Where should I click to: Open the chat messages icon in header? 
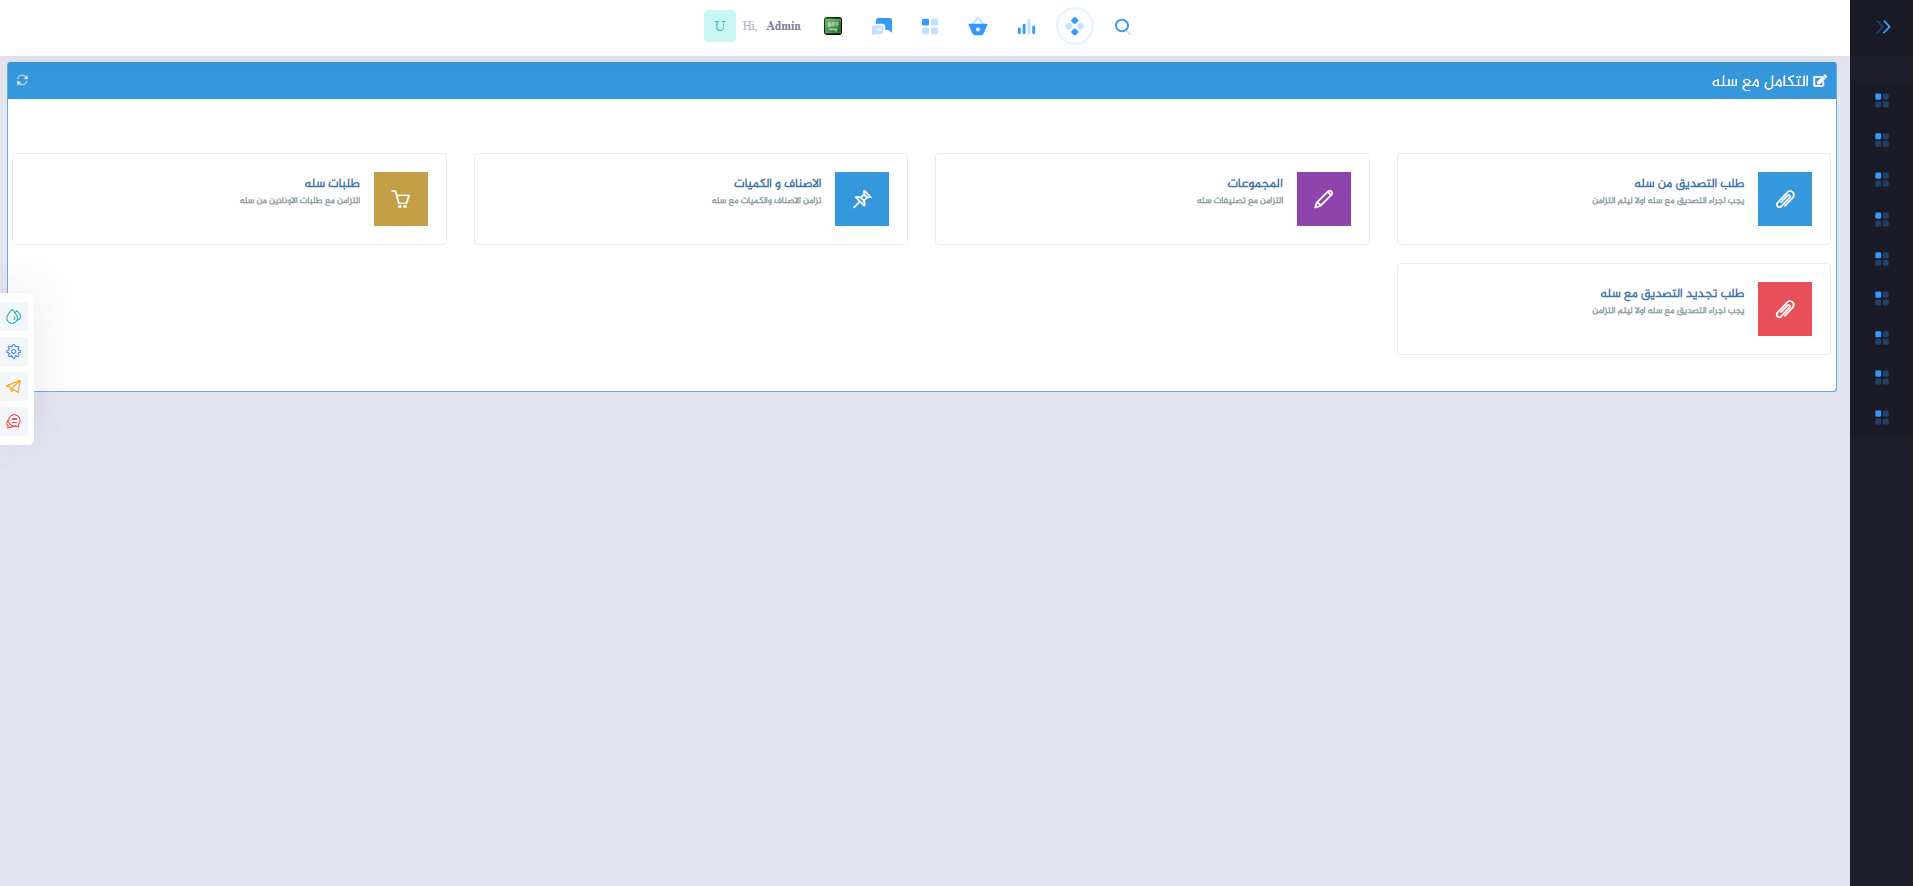tap(881, 27)
